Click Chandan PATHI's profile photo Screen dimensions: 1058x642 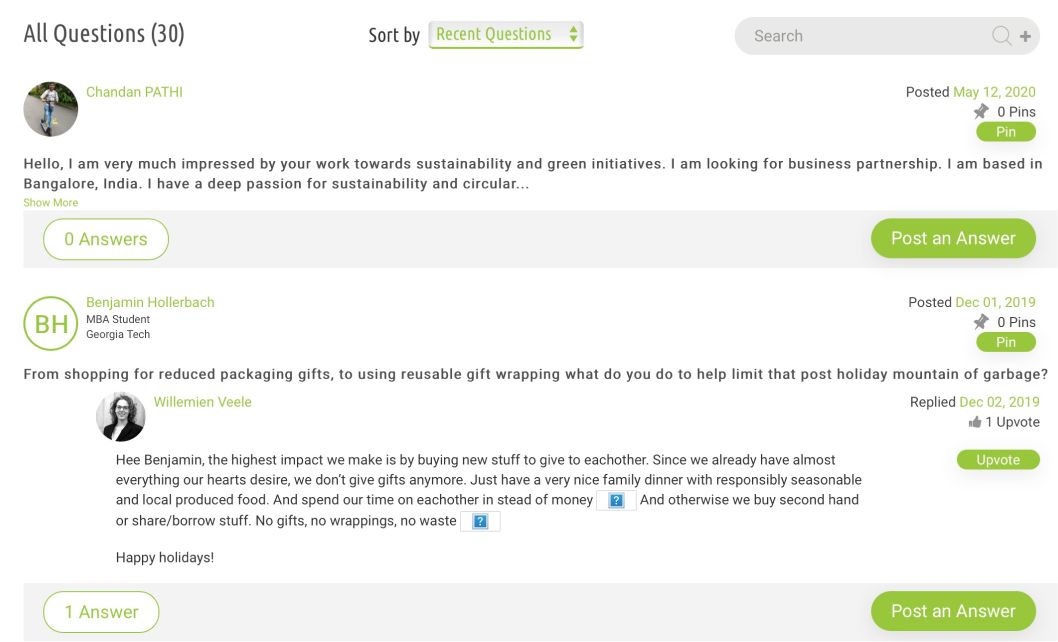pyautogui.click(x=51, y=109)
